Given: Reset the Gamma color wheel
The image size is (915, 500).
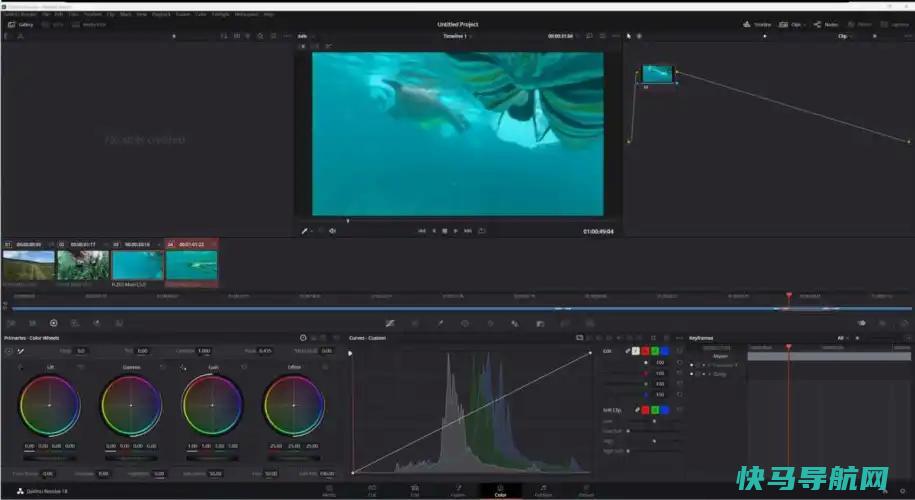Looking at the screenshot, I should (162, 367).
